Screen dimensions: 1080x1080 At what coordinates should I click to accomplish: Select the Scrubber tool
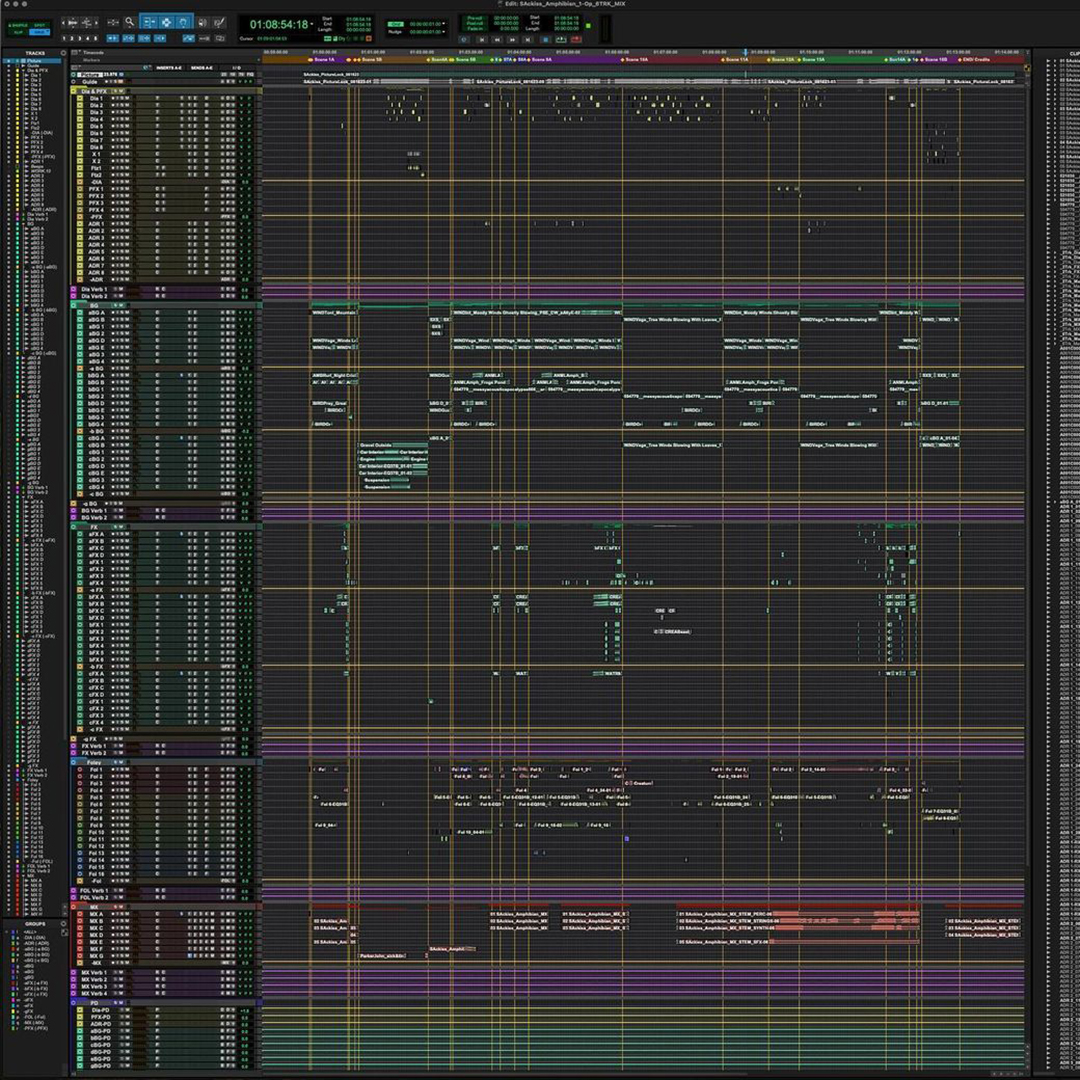[201, 21]
